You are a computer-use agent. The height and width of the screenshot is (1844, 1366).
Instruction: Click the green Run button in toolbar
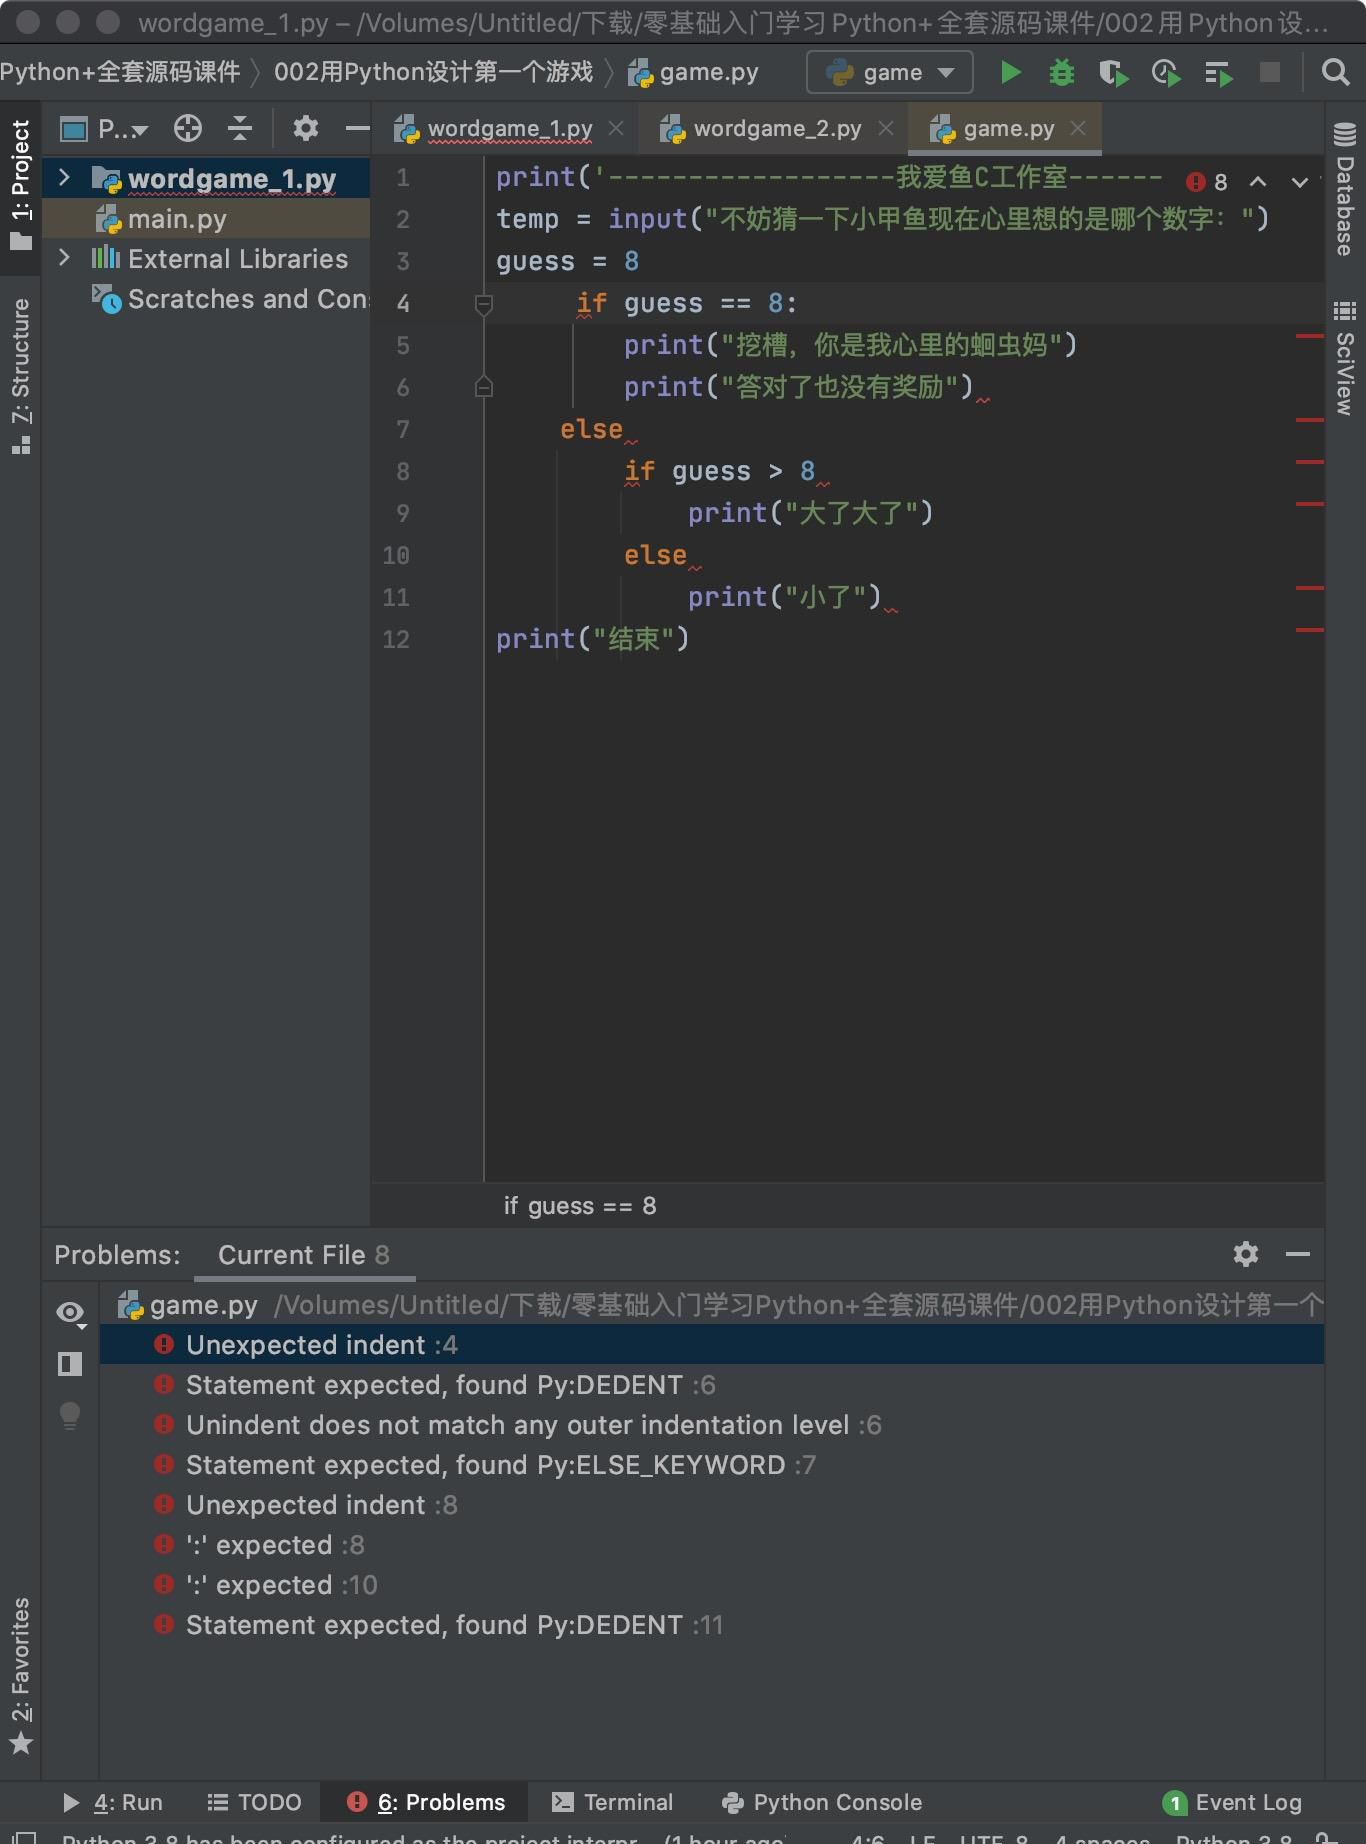[x=1011, y=72]
